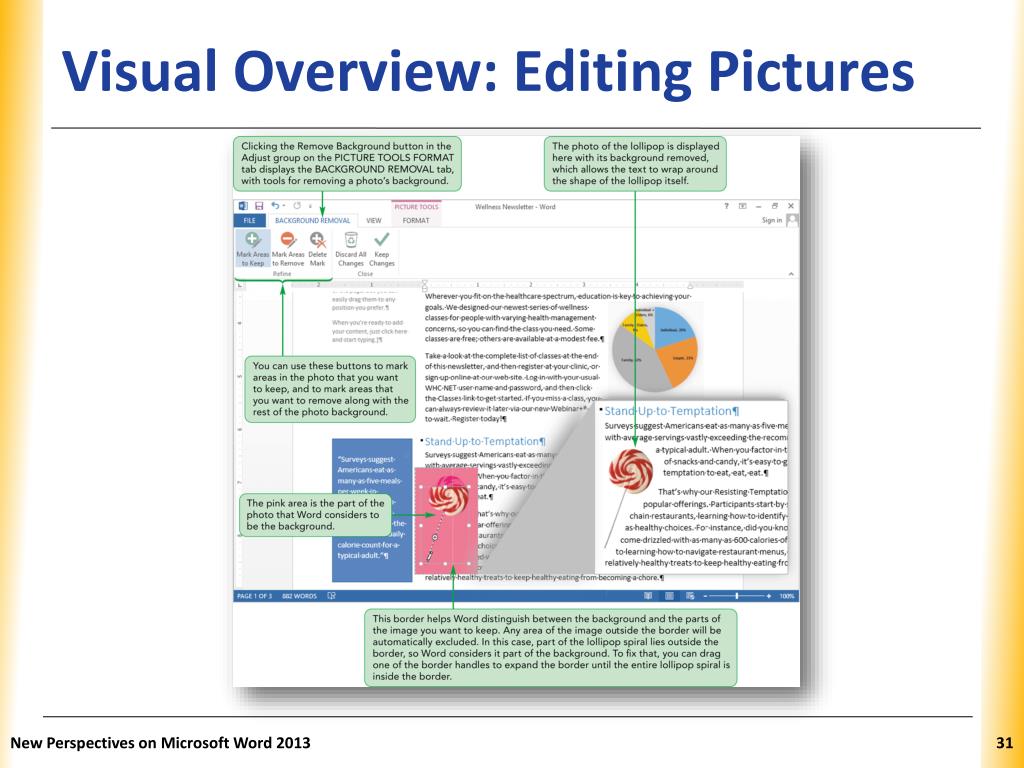This screenshot has height=768, width=1024.
Task: Click the slide title Visual Overview: Editing Pictures
Action: tap(488, 71)
